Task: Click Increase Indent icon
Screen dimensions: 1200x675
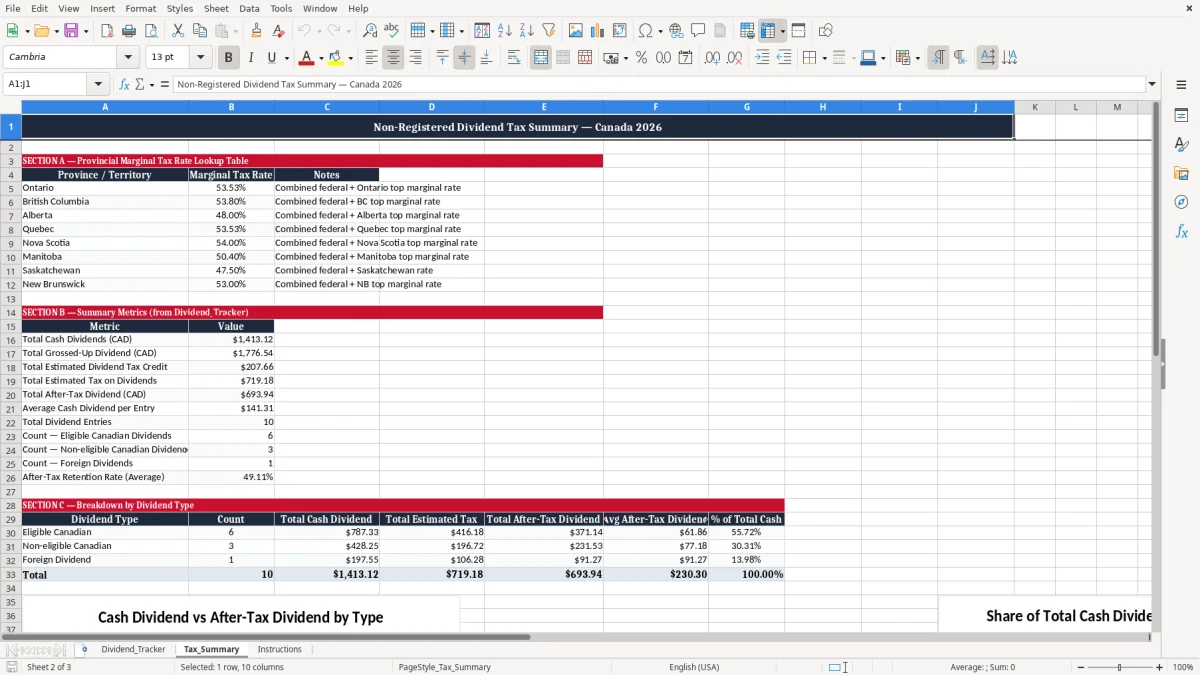Action: tap(762, 58)
